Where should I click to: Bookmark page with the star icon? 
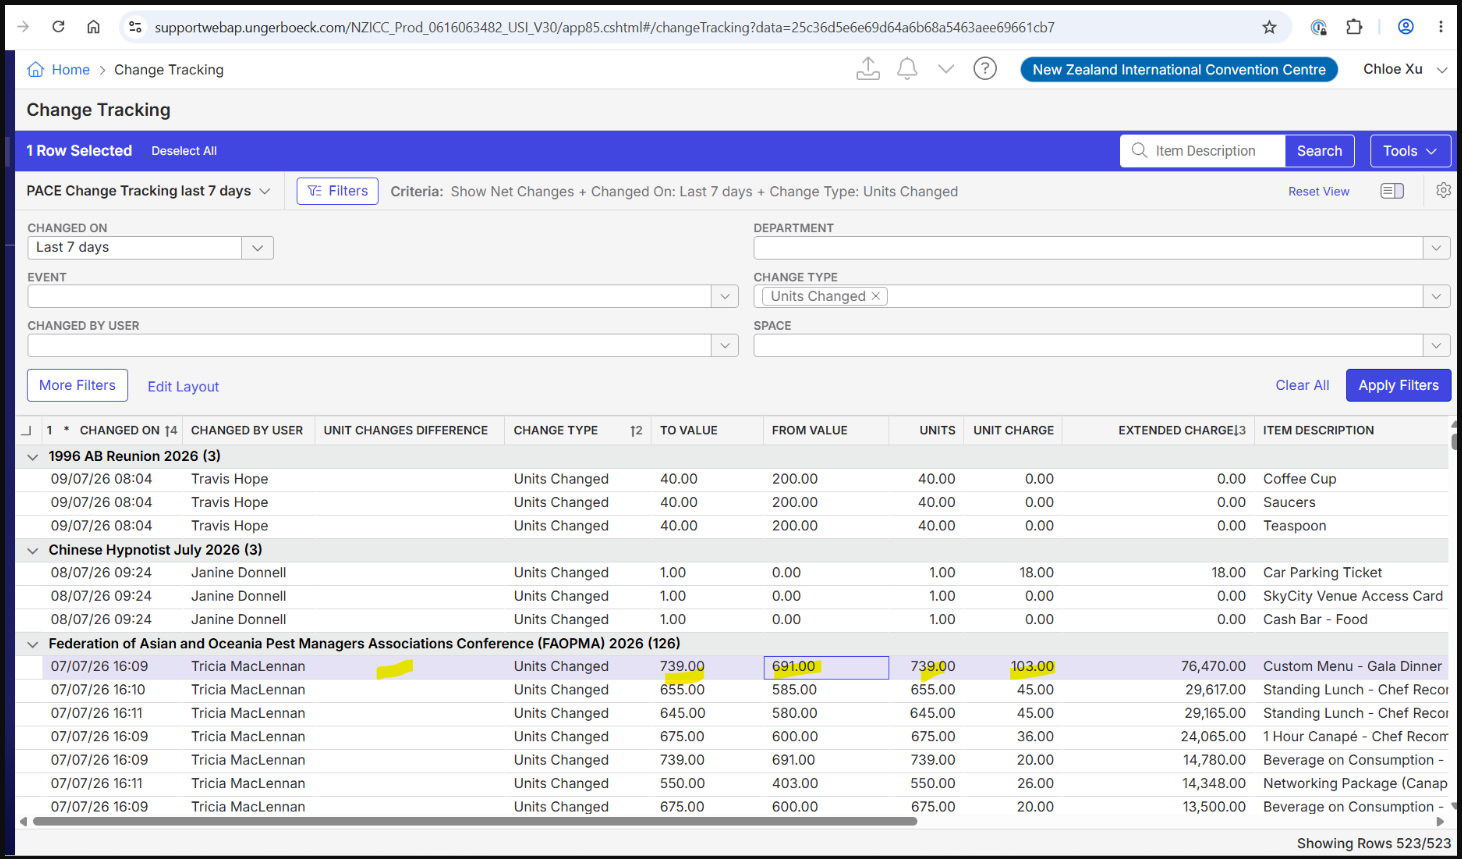coord(1269,27)
